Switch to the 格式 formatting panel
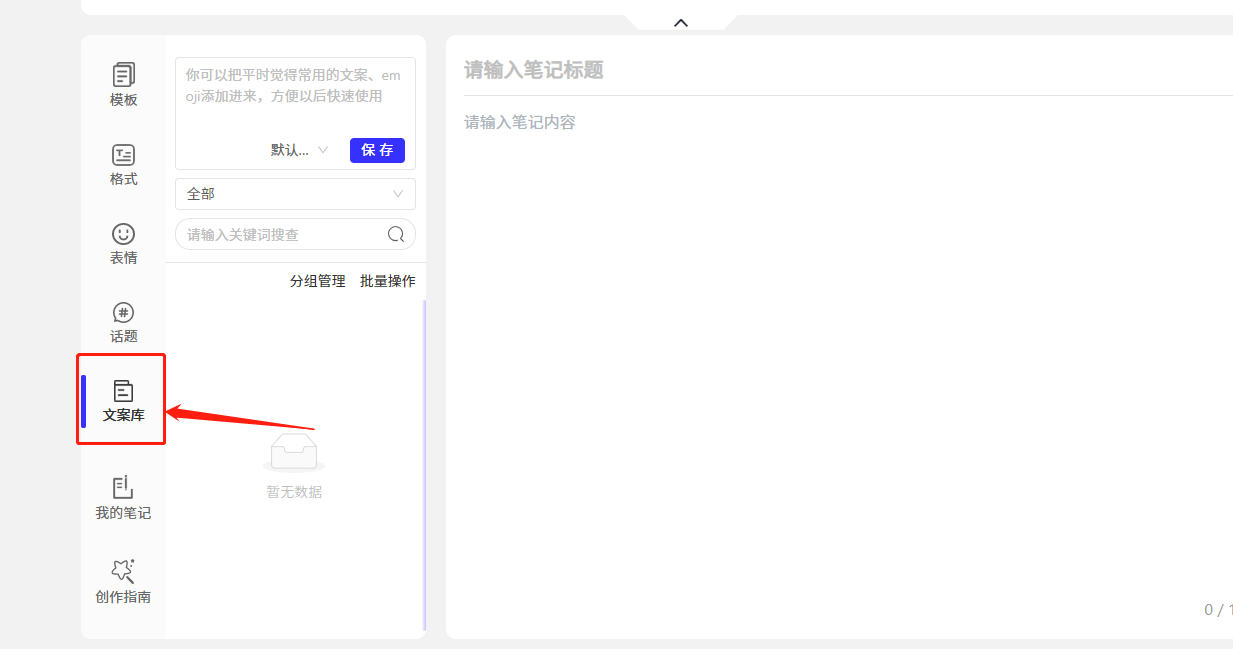Viewport: 1233px width, 649px height. (123, 165)
